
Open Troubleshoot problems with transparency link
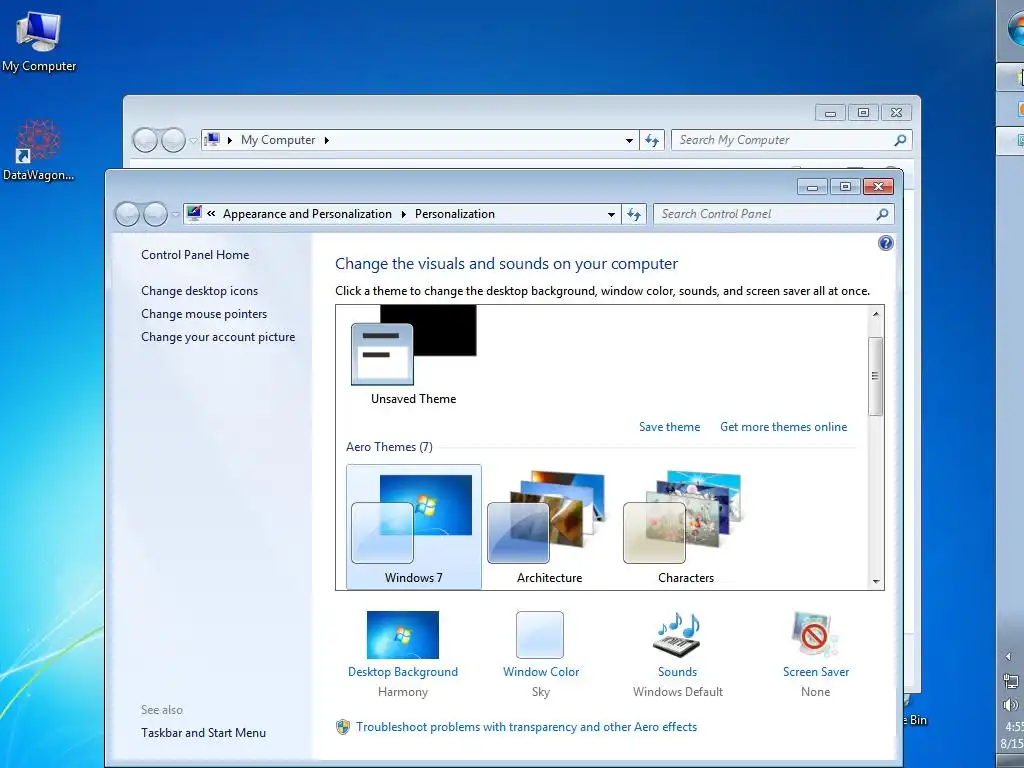point(526,727)
